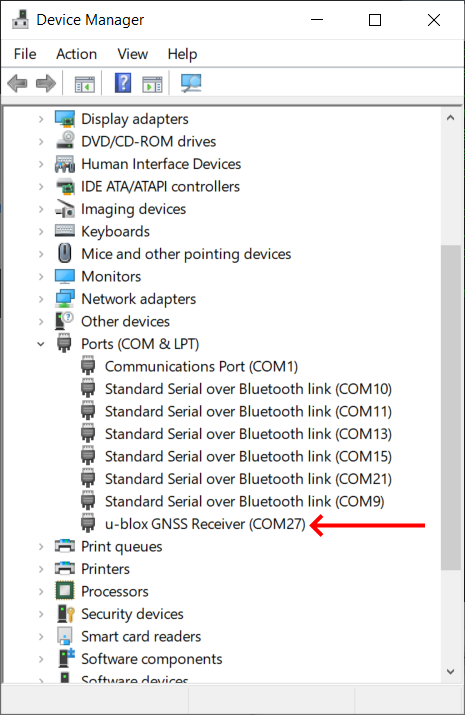The image size is (465, 715).
Task: Open the Action menu
Action: (77, 54)
